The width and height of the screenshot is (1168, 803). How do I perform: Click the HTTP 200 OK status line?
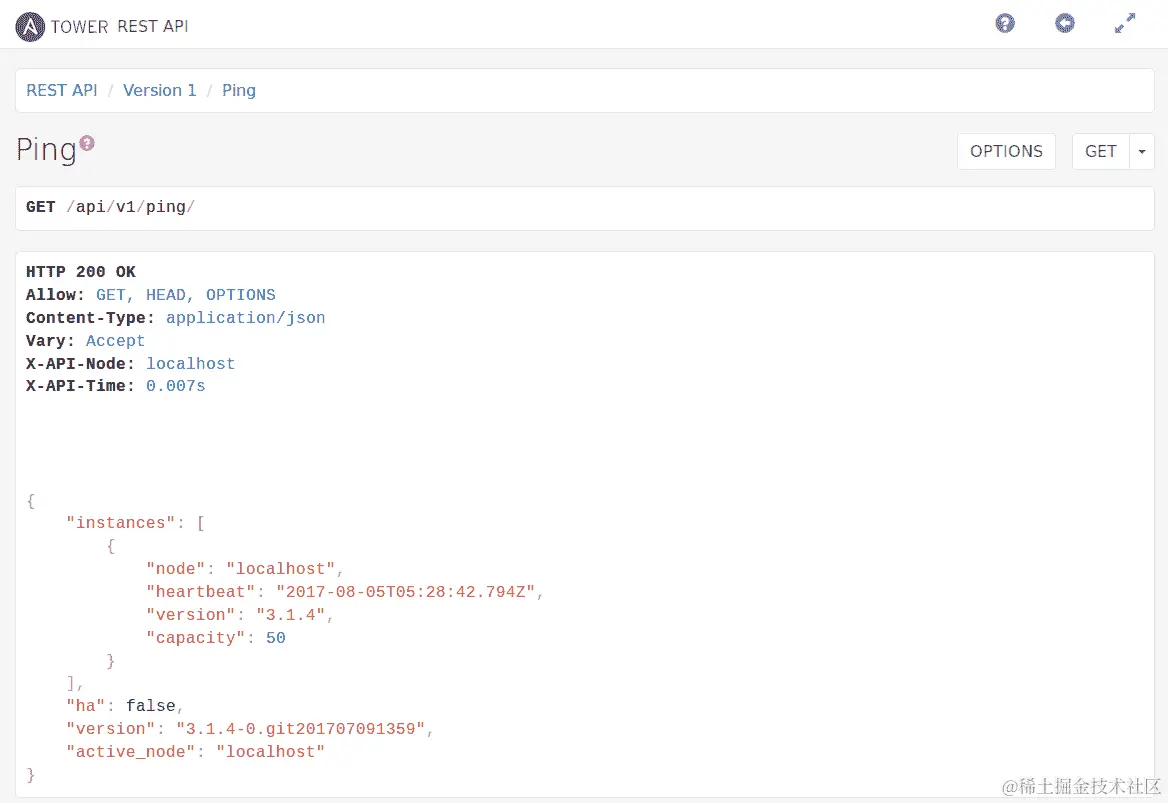point(81,272)
